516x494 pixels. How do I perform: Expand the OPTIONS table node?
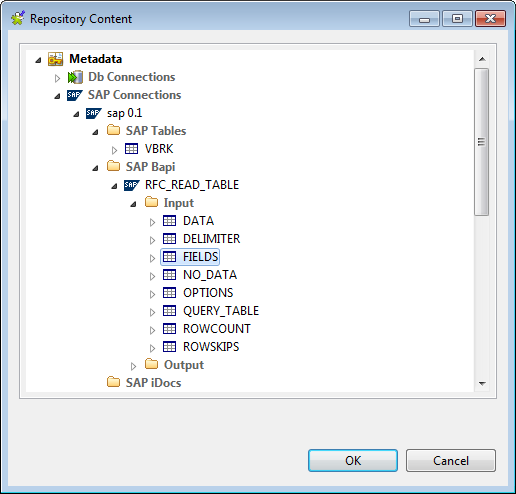click(152, 294)
